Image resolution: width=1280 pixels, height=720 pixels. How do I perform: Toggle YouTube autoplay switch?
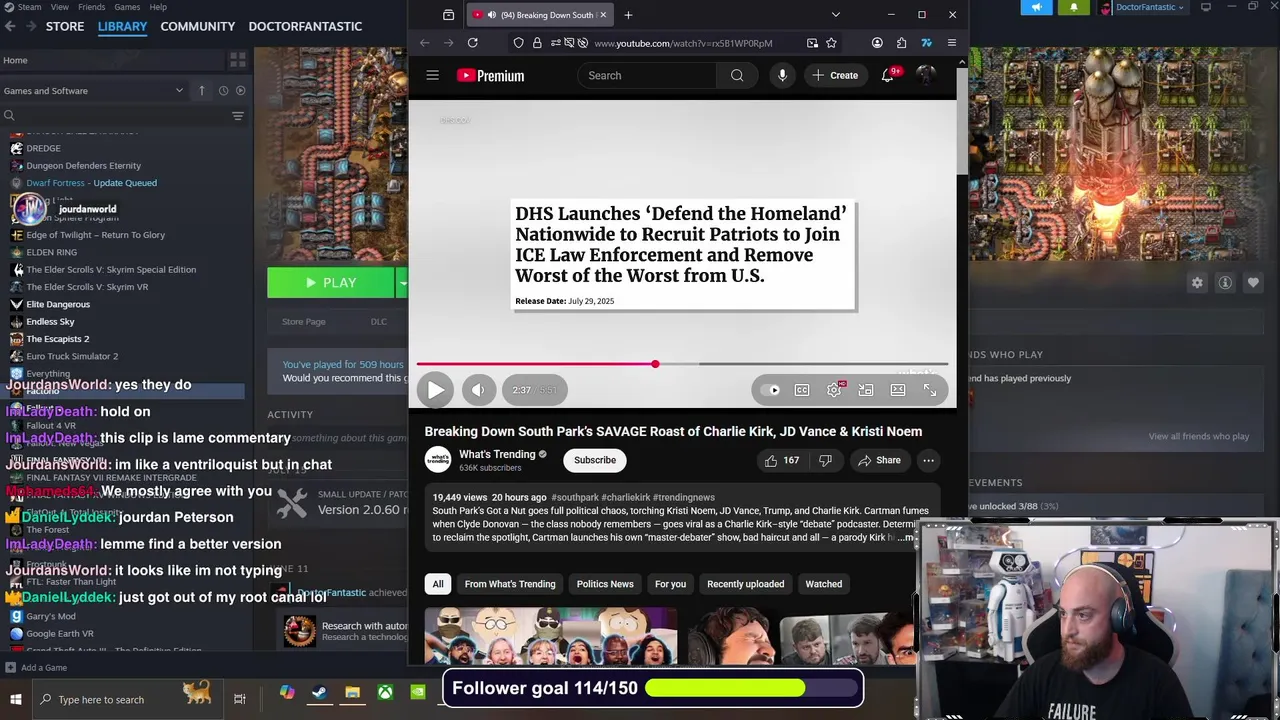(x=772, y=390)
